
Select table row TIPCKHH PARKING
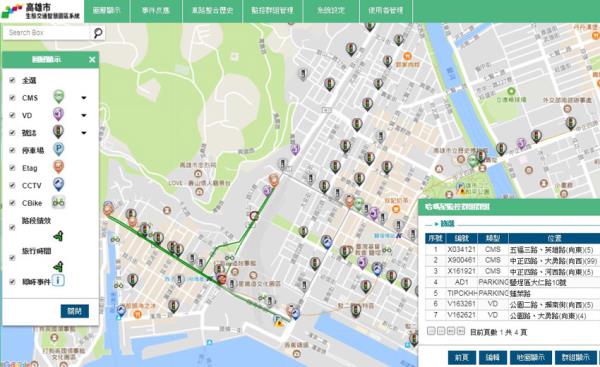tap(512, 294)
